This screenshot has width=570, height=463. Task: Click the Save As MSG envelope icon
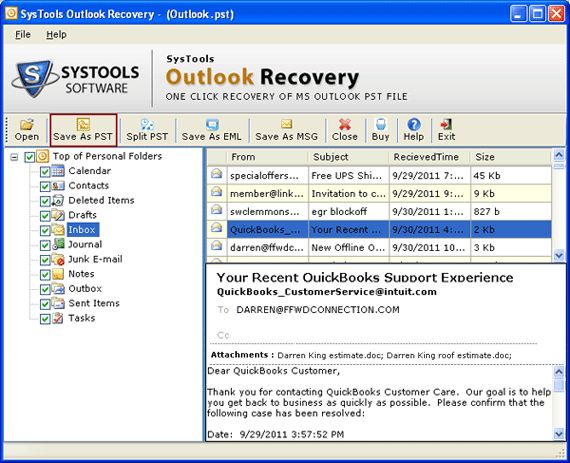[286, 124]
